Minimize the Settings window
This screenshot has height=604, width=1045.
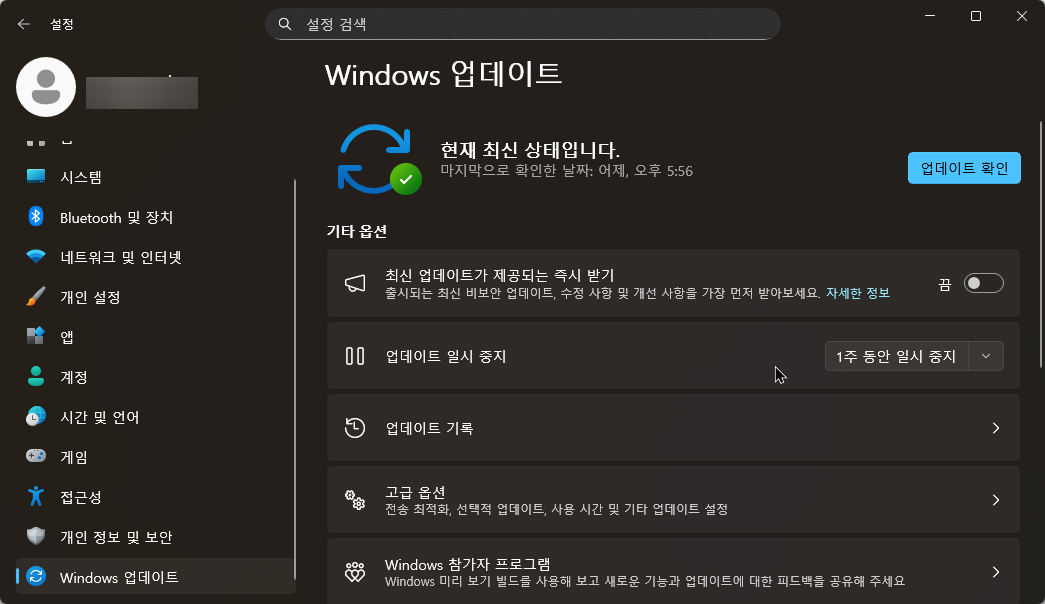[930, 16]
